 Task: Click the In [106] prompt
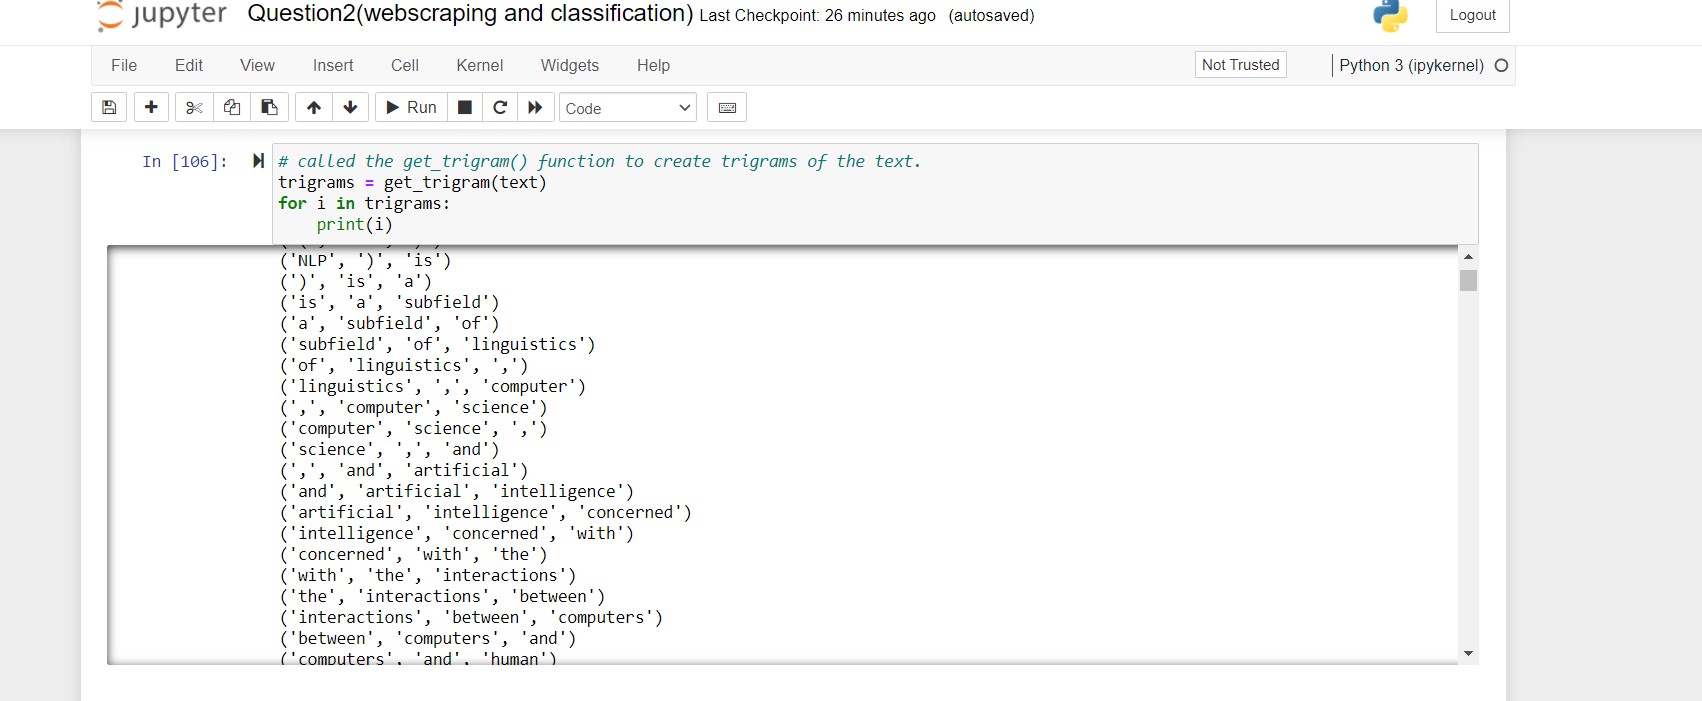pyautogui.click(x=185, y=161)
